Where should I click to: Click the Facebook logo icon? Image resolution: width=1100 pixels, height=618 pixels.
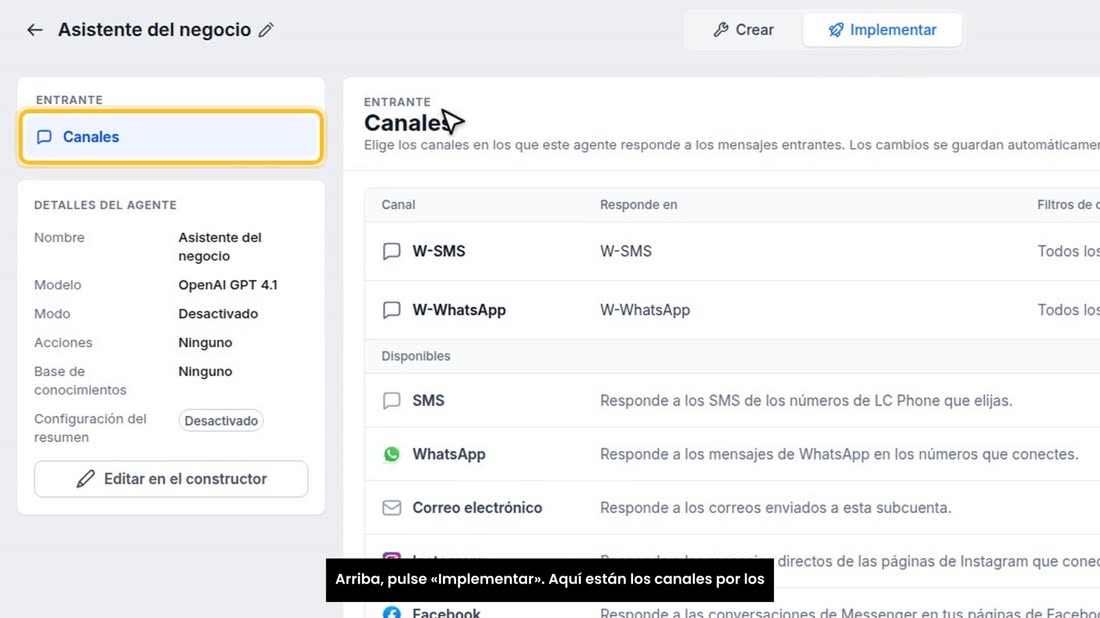pyautogui.click(x=391, y=613)
